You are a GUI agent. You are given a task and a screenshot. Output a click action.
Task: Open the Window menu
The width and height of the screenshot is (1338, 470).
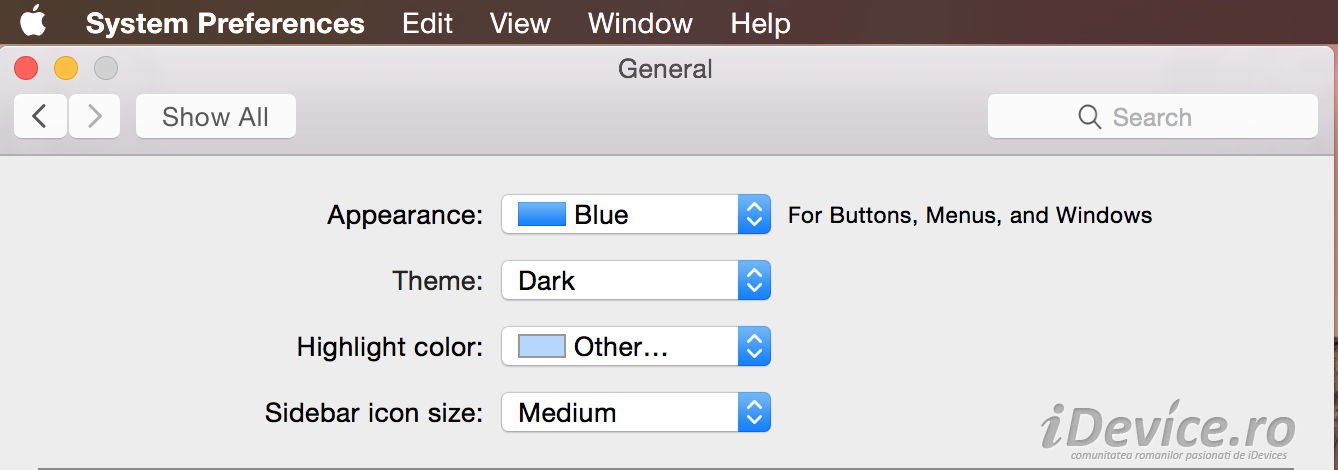pyautogui.click(x=640, y=23)
